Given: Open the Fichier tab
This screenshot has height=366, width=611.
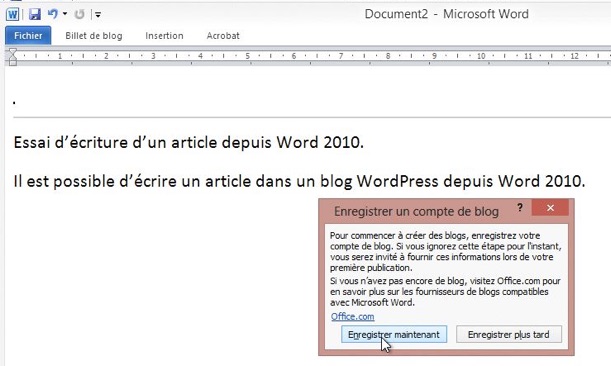Looking at the screenshot, I should pyautogui.click(x=28, y=35).
